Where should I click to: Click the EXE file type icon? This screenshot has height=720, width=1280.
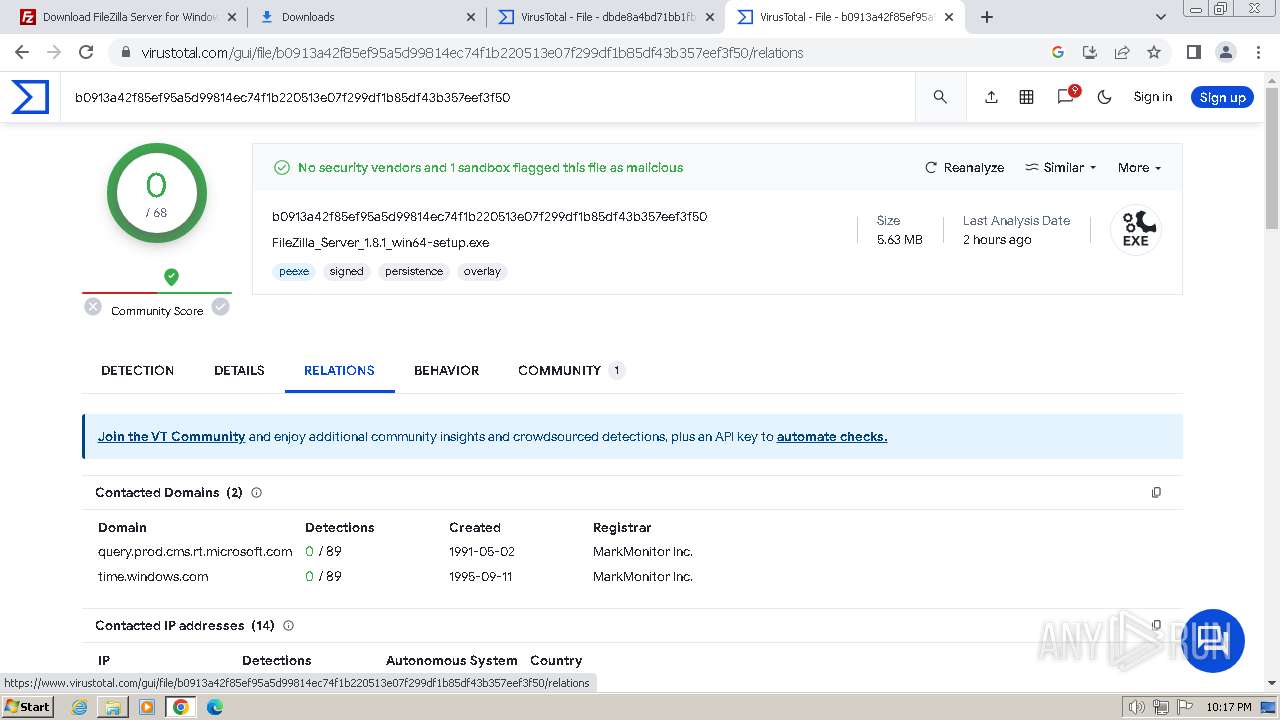(1135, 229)
